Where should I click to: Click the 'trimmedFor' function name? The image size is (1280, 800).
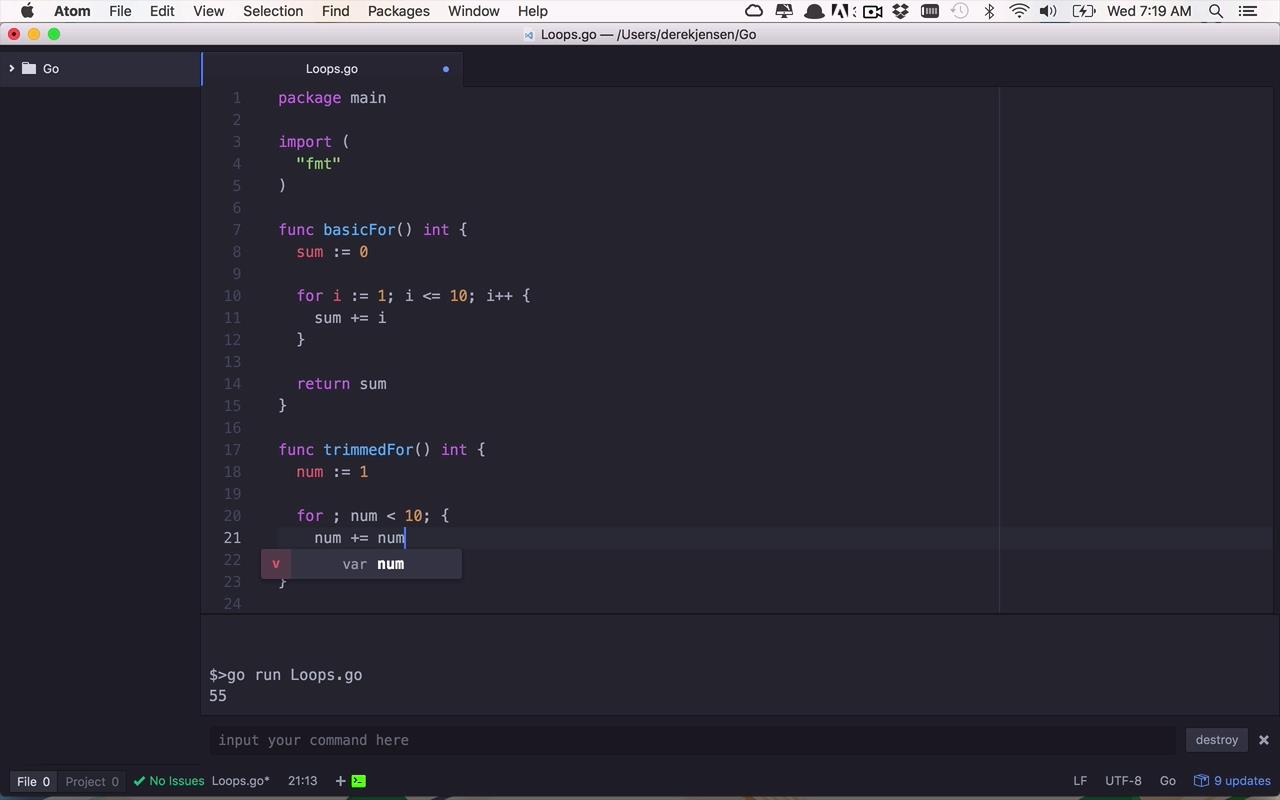pyautogui.click(x=368, y=450)
